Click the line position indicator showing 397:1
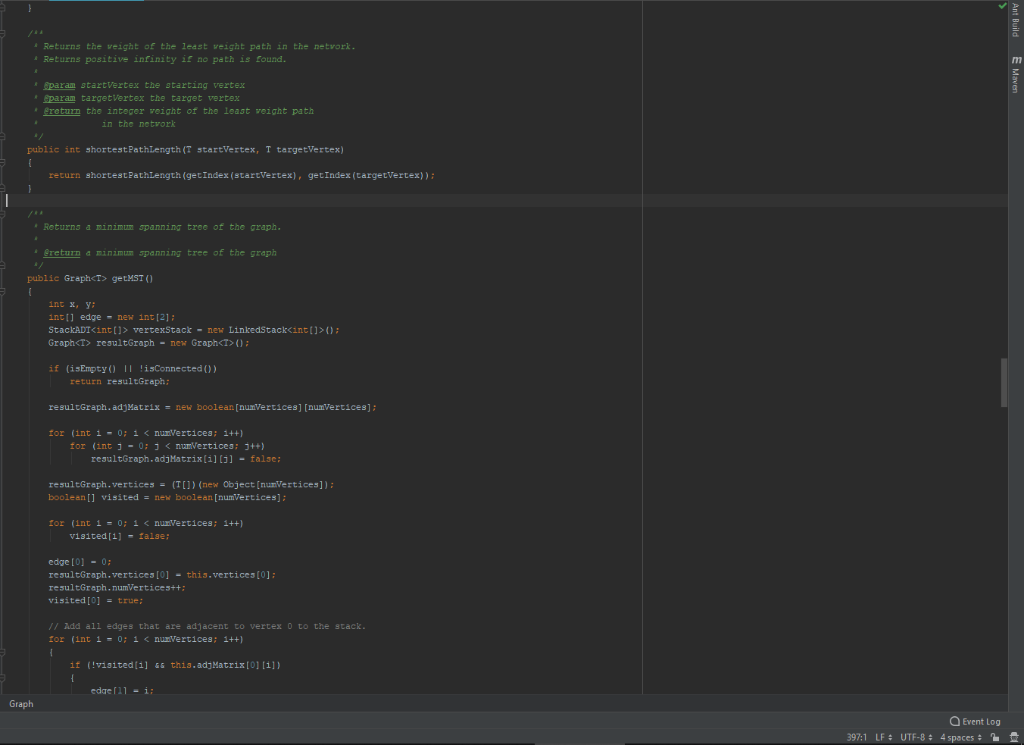This screenshot has width=1024, height=745. click(857, 738)
